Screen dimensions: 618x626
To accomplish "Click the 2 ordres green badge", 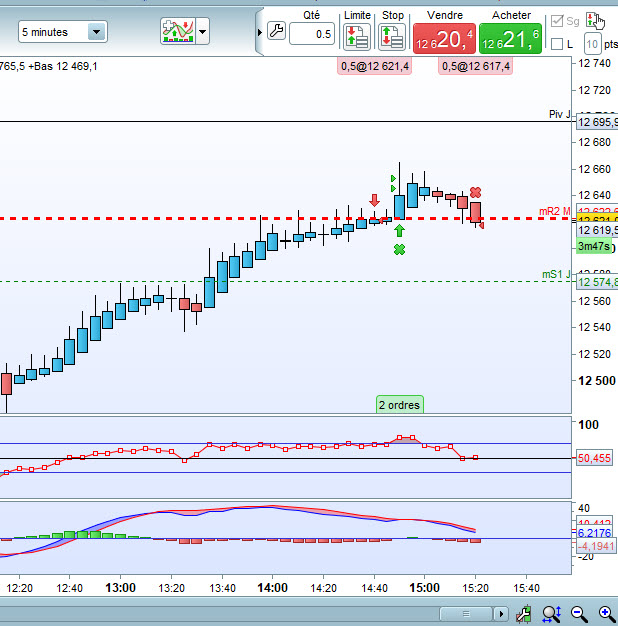I will 400,404.
